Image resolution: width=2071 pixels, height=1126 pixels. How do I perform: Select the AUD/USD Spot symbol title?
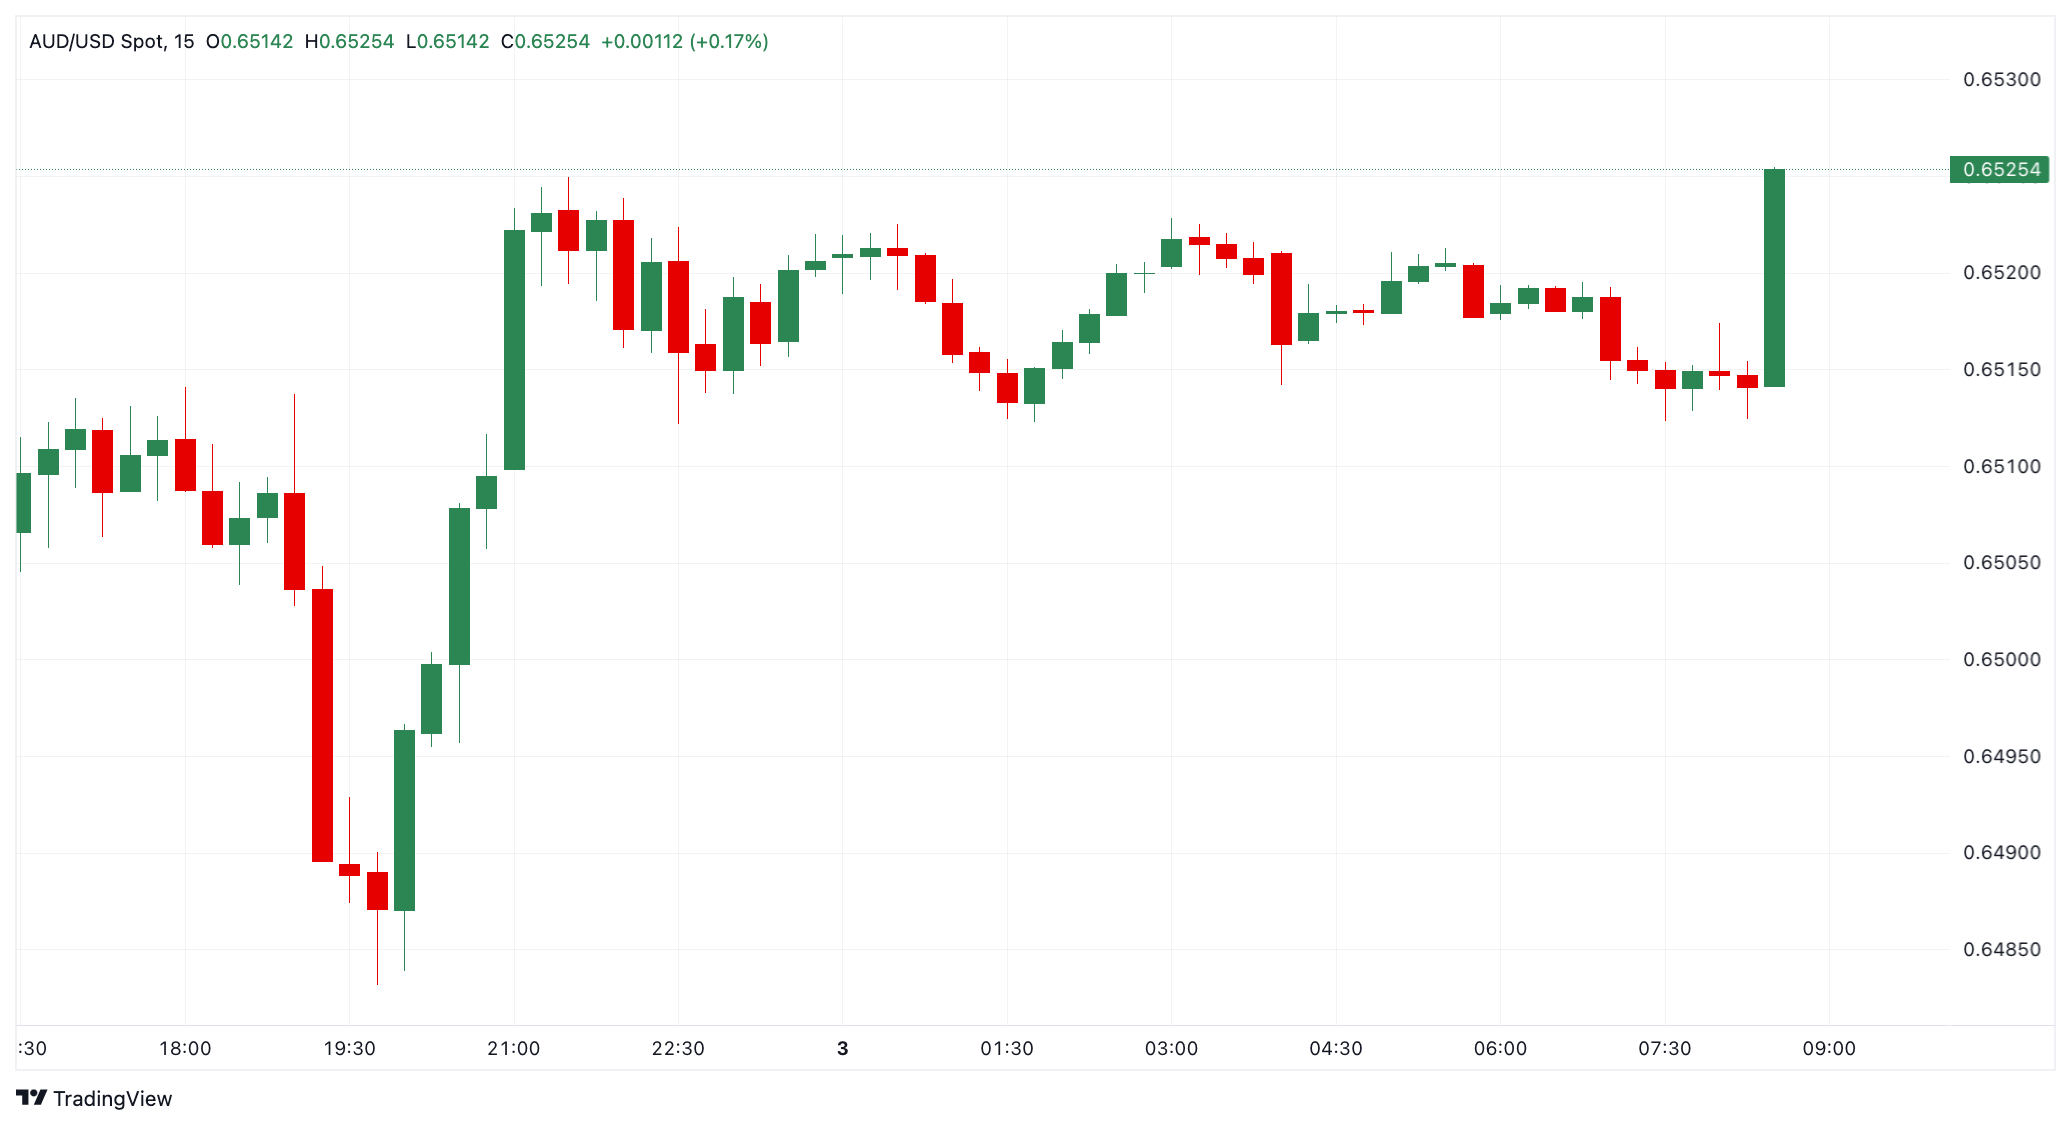click(96, 41)
